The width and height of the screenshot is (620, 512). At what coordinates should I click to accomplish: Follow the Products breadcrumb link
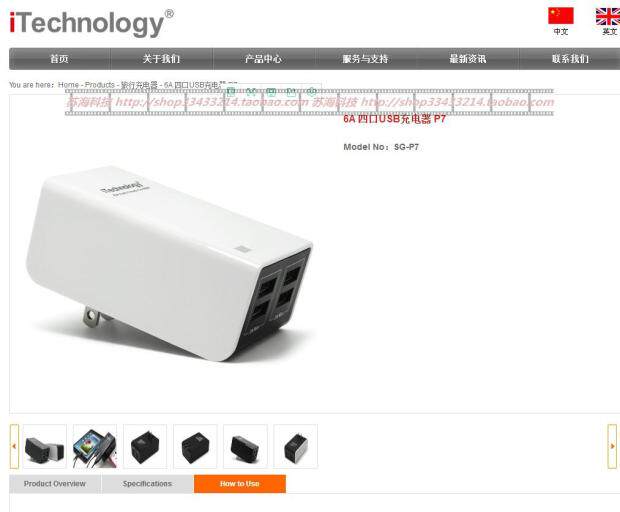pyautogui.click(x=100, y=85)
